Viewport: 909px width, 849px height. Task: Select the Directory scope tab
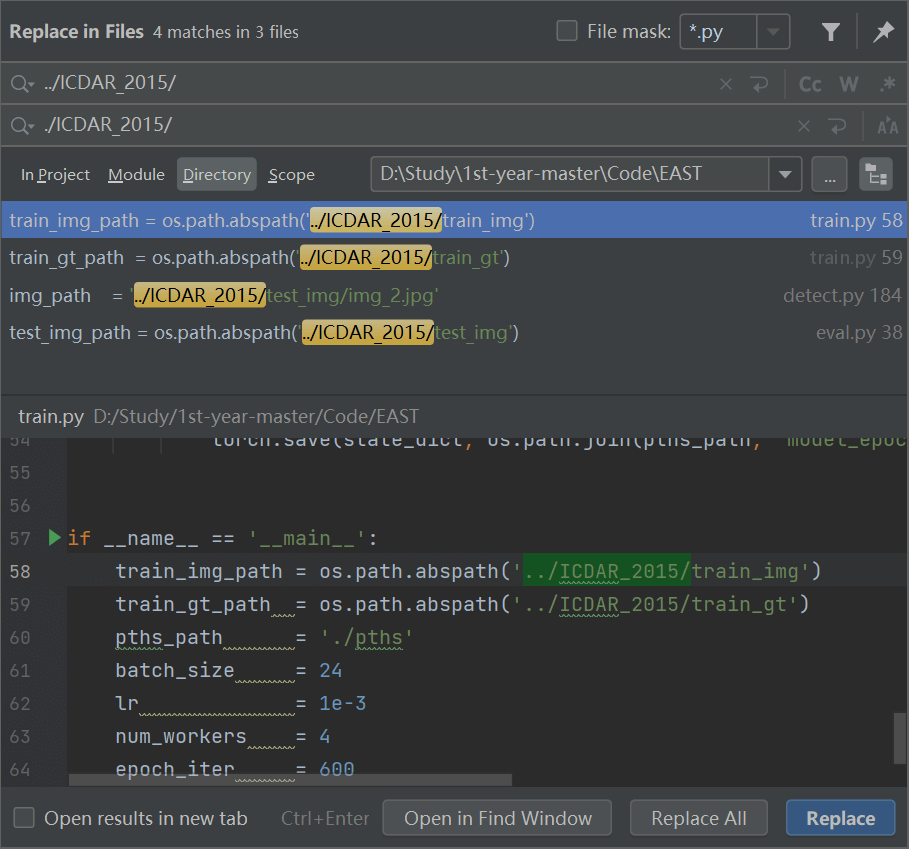coord(217,174)
